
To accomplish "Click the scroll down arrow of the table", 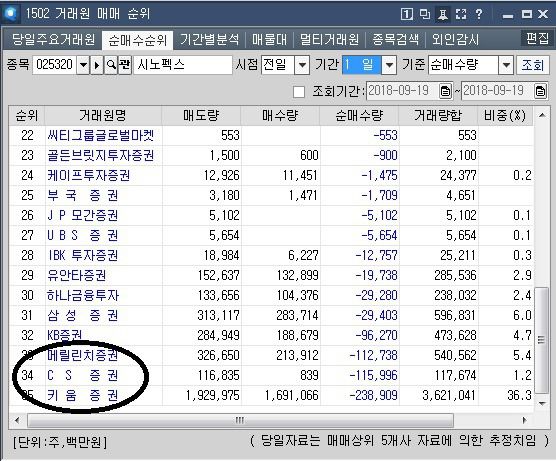I will (x=542, y=403).
